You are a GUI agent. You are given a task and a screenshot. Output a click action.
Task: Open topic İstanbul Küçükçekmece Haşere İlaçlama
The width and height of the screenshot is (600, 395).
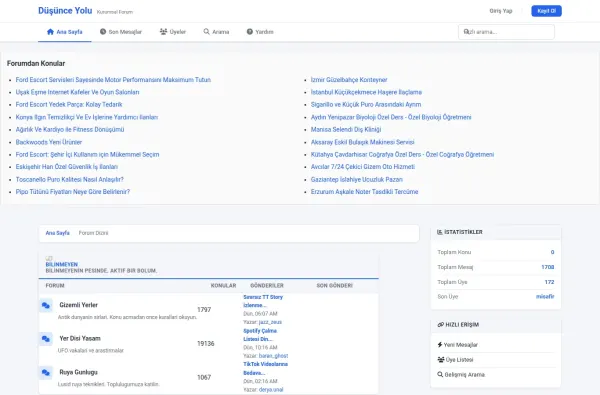pyautogui.click(x=366, y=92)
